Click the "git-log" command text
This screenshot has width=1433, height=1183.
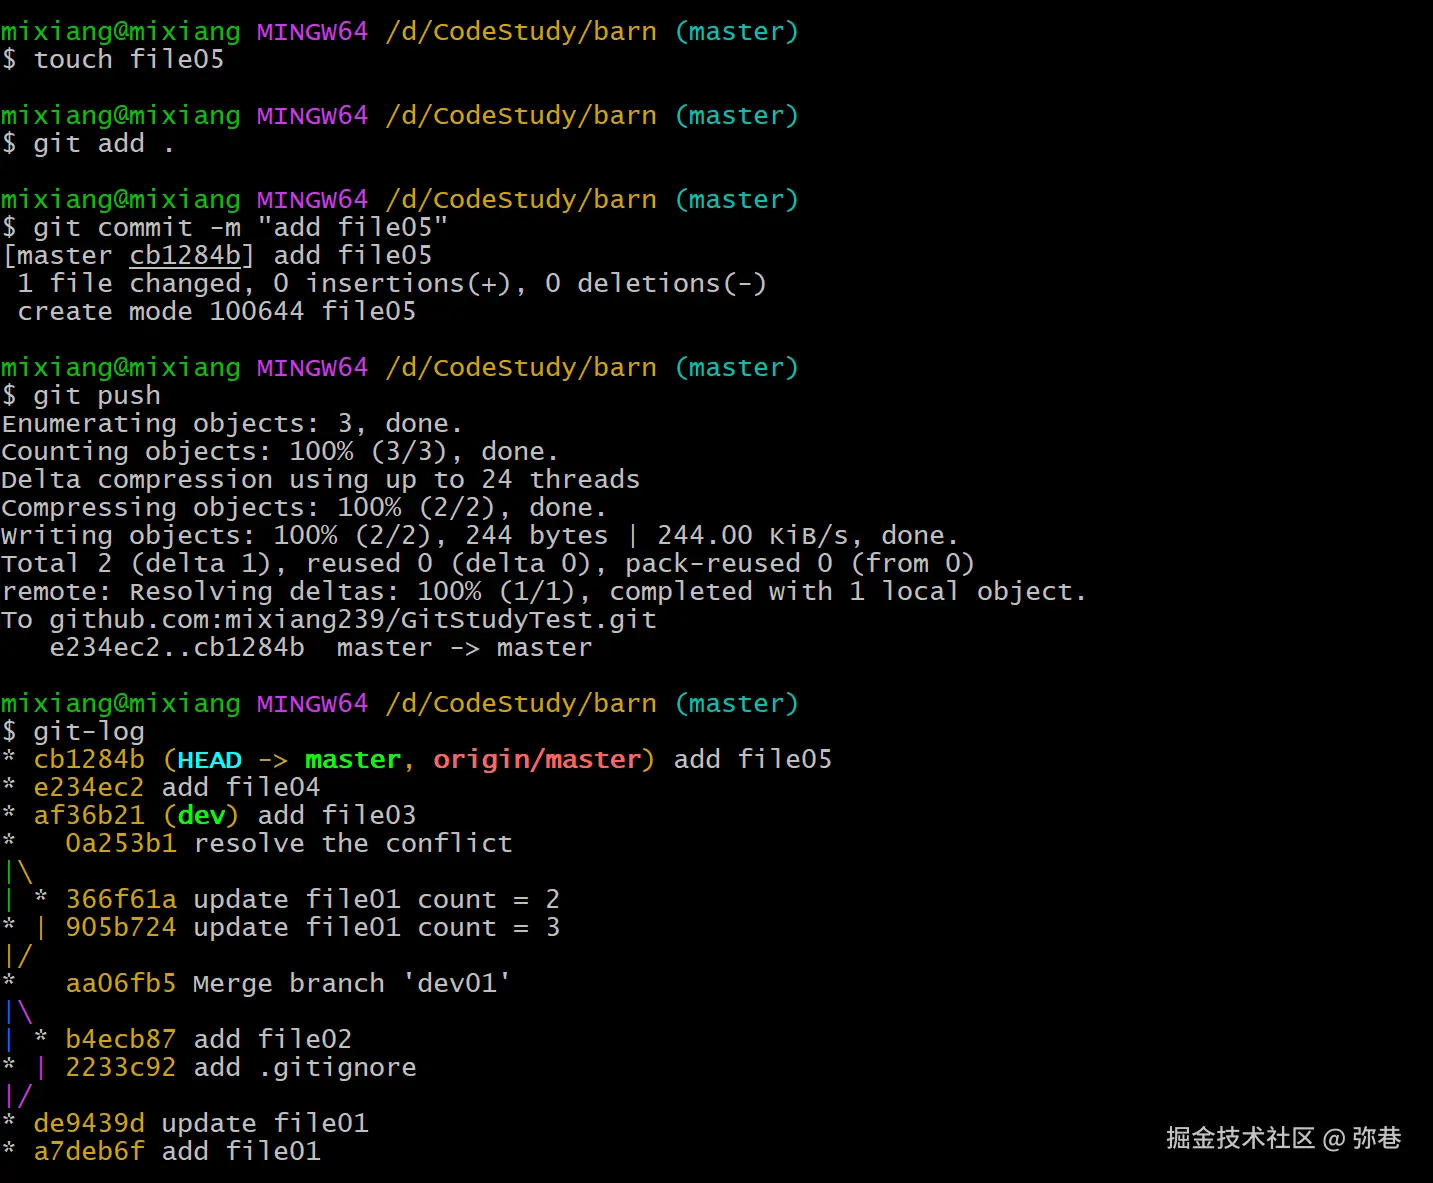(89, 732)
